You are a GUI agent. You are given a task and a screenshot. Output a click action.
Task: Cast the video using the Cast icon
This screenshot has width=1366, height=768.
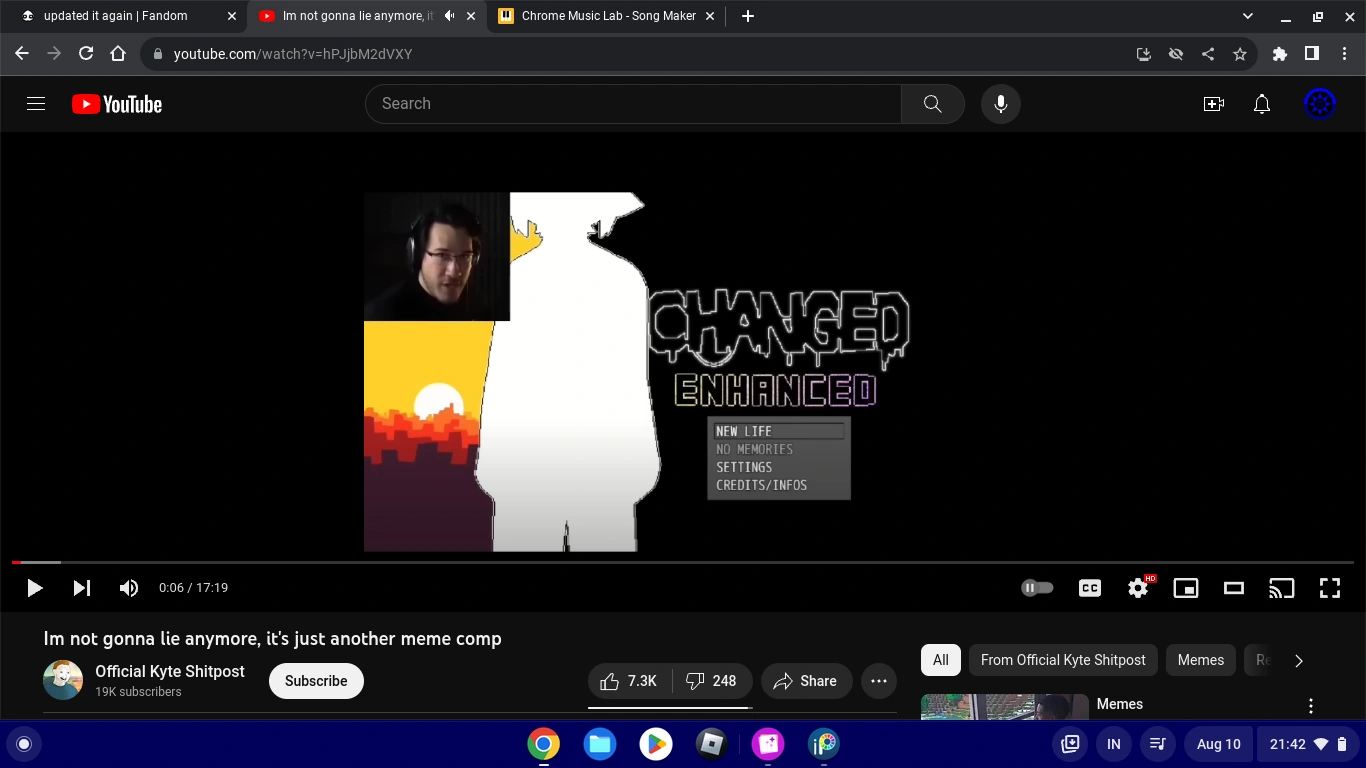[x=1281, y=587]
